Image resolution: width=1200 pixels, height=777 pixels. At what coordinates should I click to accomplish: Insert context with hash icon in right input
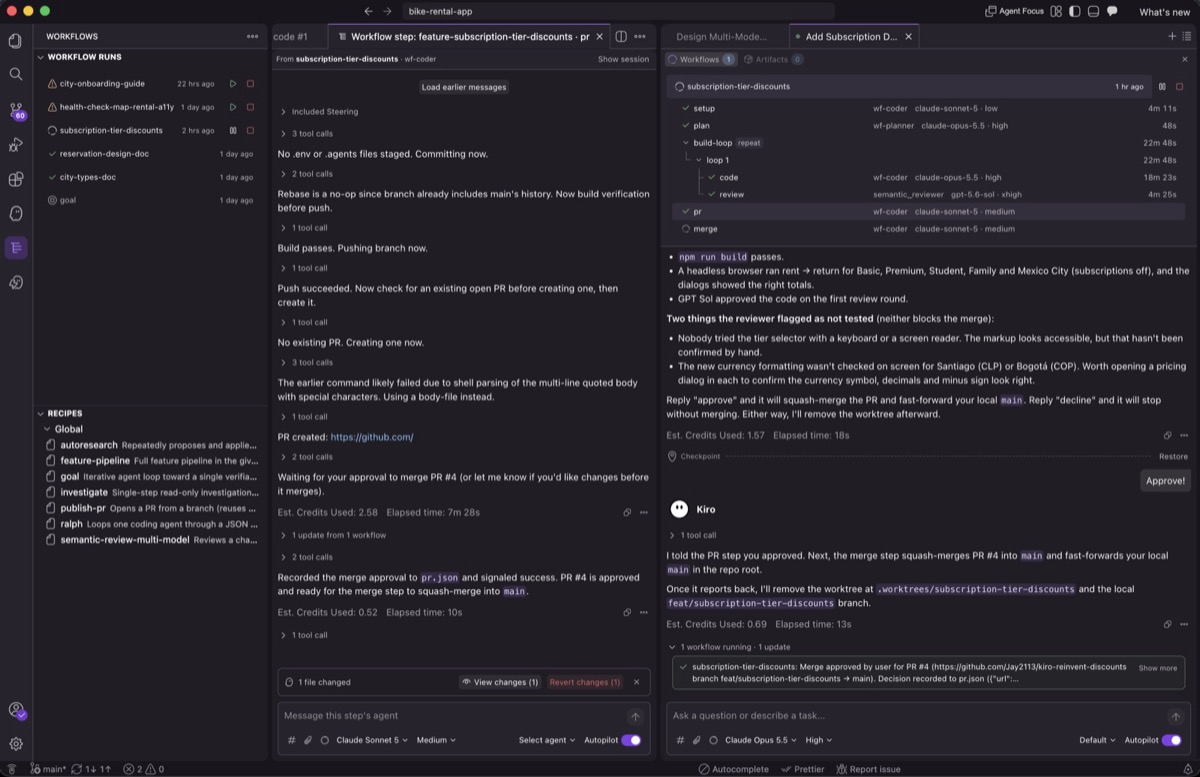point(680,740)
